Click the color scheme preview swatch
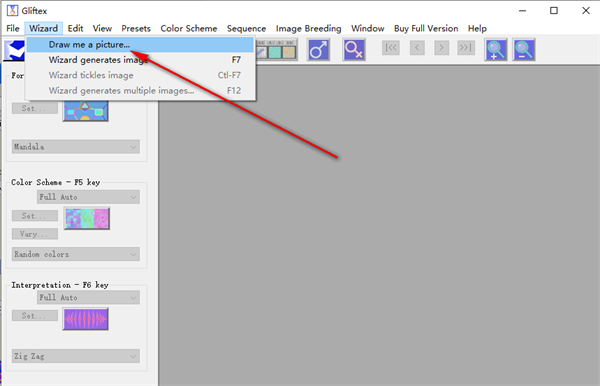Screen dimensions: 600x386 point(87,218)
